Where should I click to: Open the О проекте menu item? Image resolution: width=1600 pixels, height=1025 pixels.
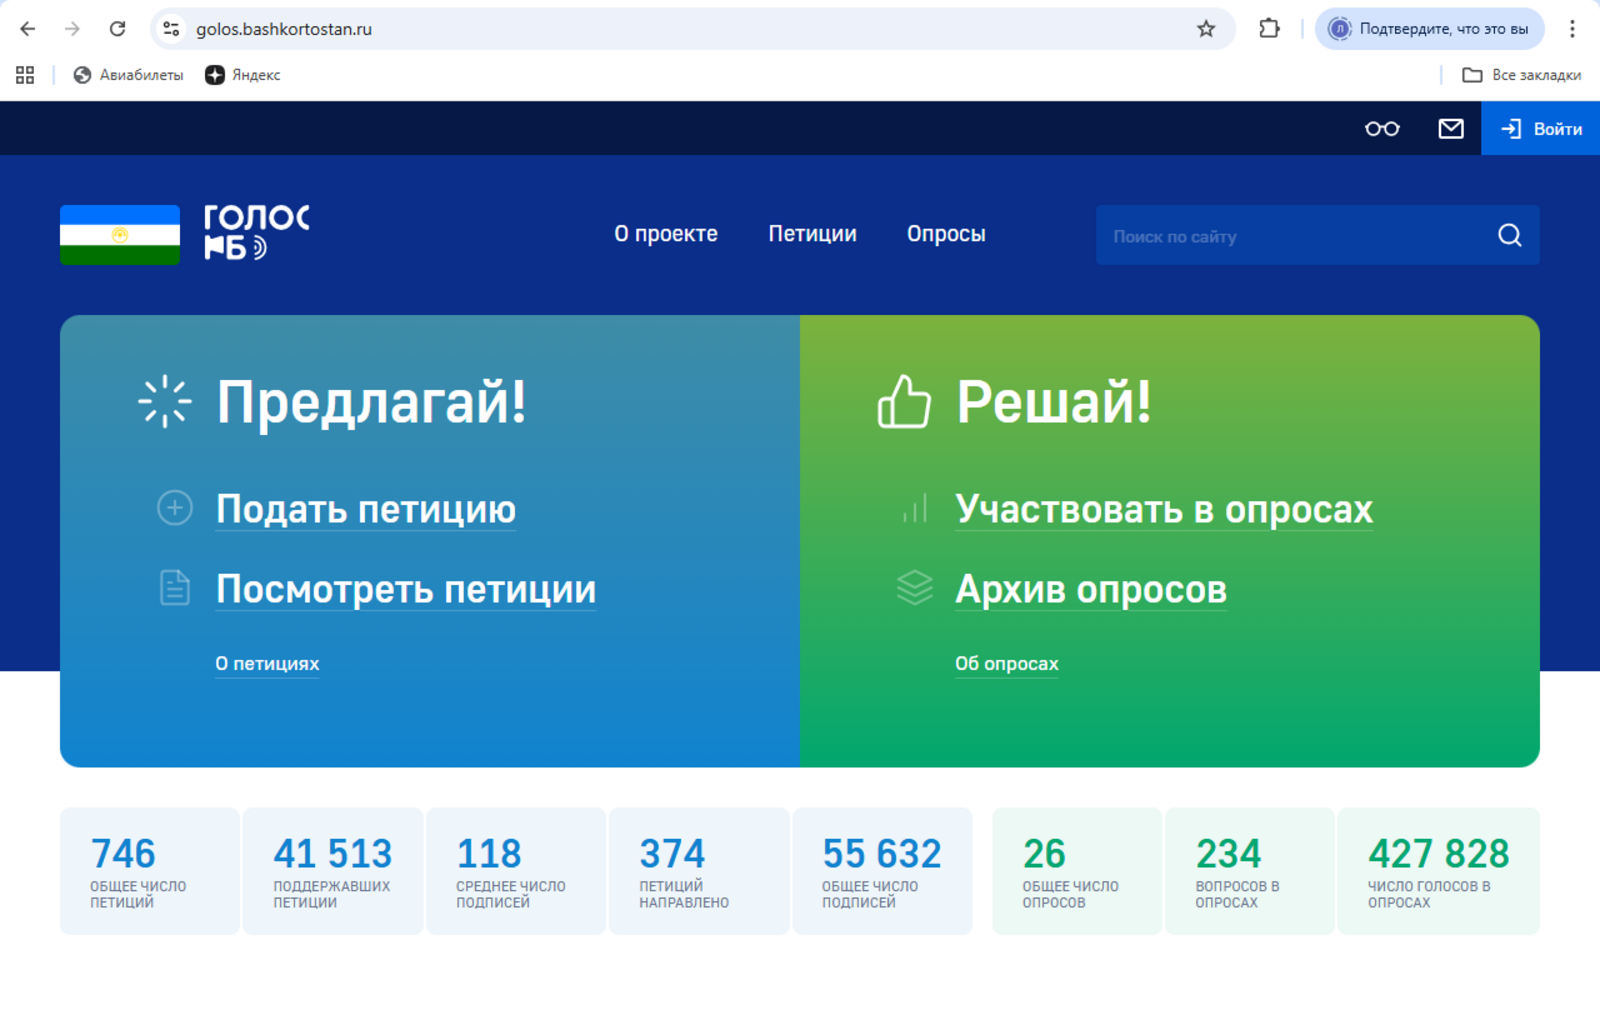point(666,234)
